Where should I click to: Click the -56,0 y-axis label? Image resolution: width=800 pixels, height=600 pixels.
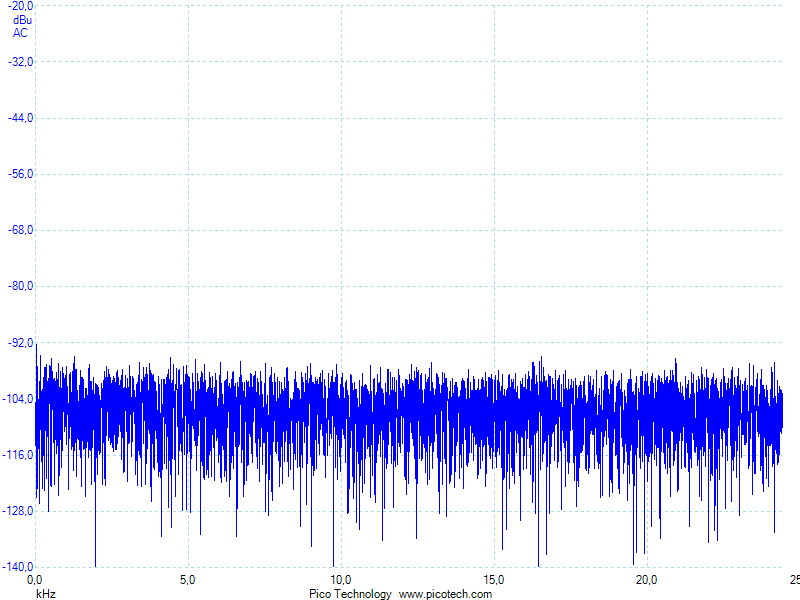[x=20, y=174]
